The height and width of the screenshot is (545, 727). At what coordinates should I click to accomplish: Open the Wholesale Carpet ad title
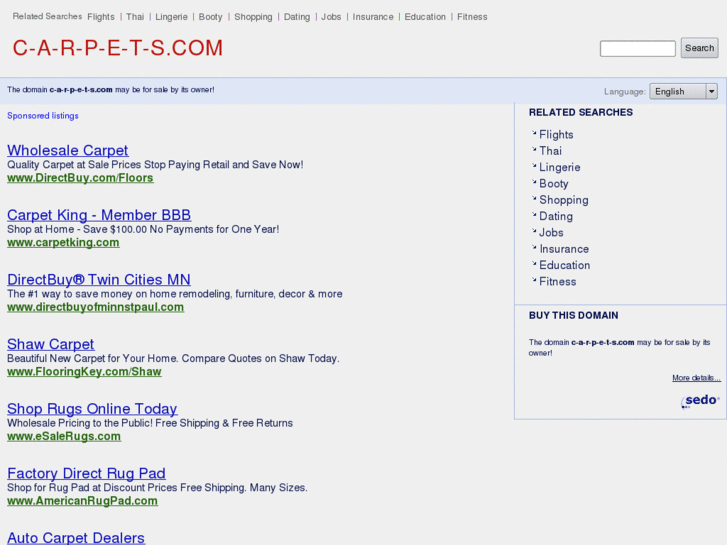68,150
